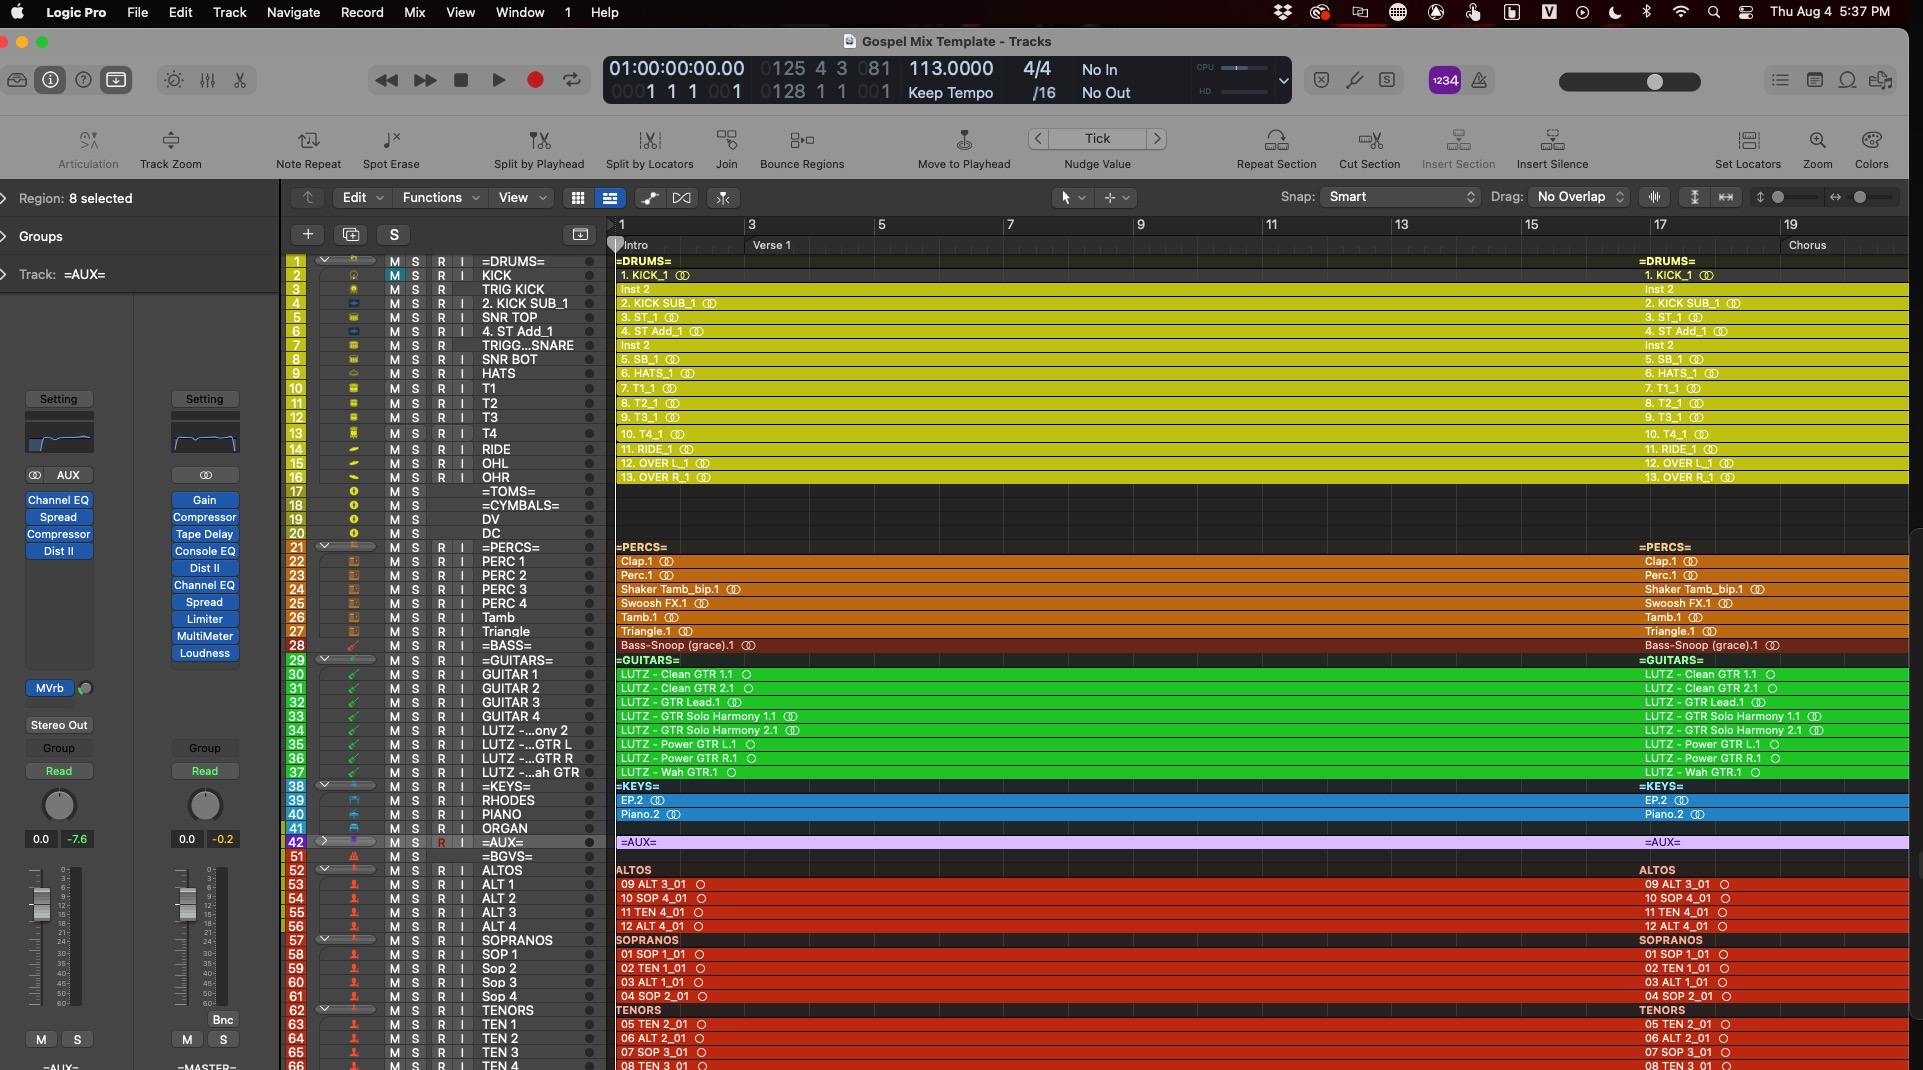Add new track with plus button
This screenshot has height=1070, width=1923.
tap(308, 234)
